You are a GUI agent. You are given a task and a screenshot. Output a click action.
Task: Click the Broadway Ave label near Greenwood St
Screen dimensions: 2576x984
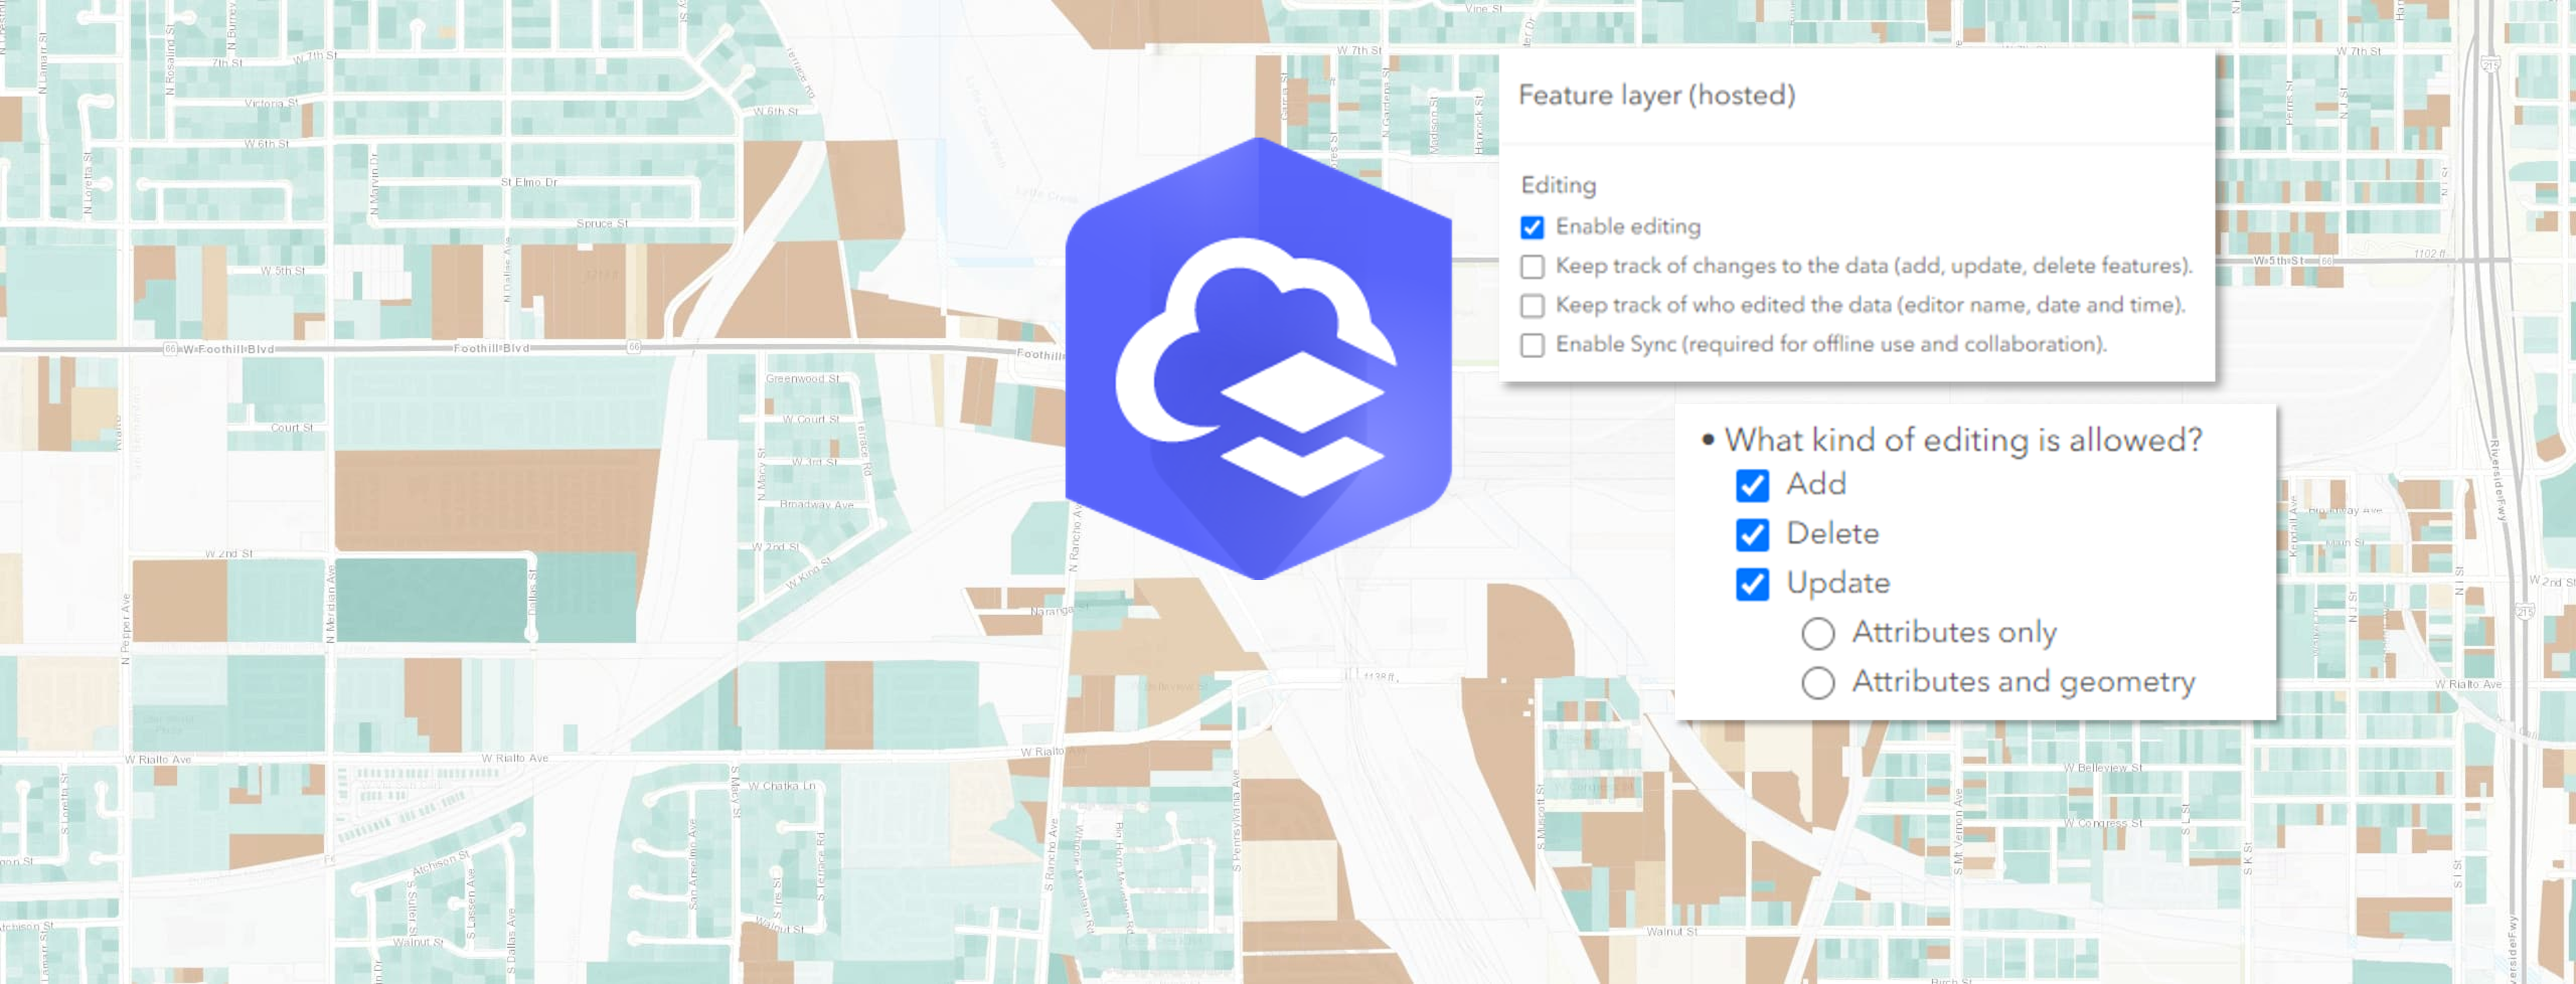click(x=817, y=505)
